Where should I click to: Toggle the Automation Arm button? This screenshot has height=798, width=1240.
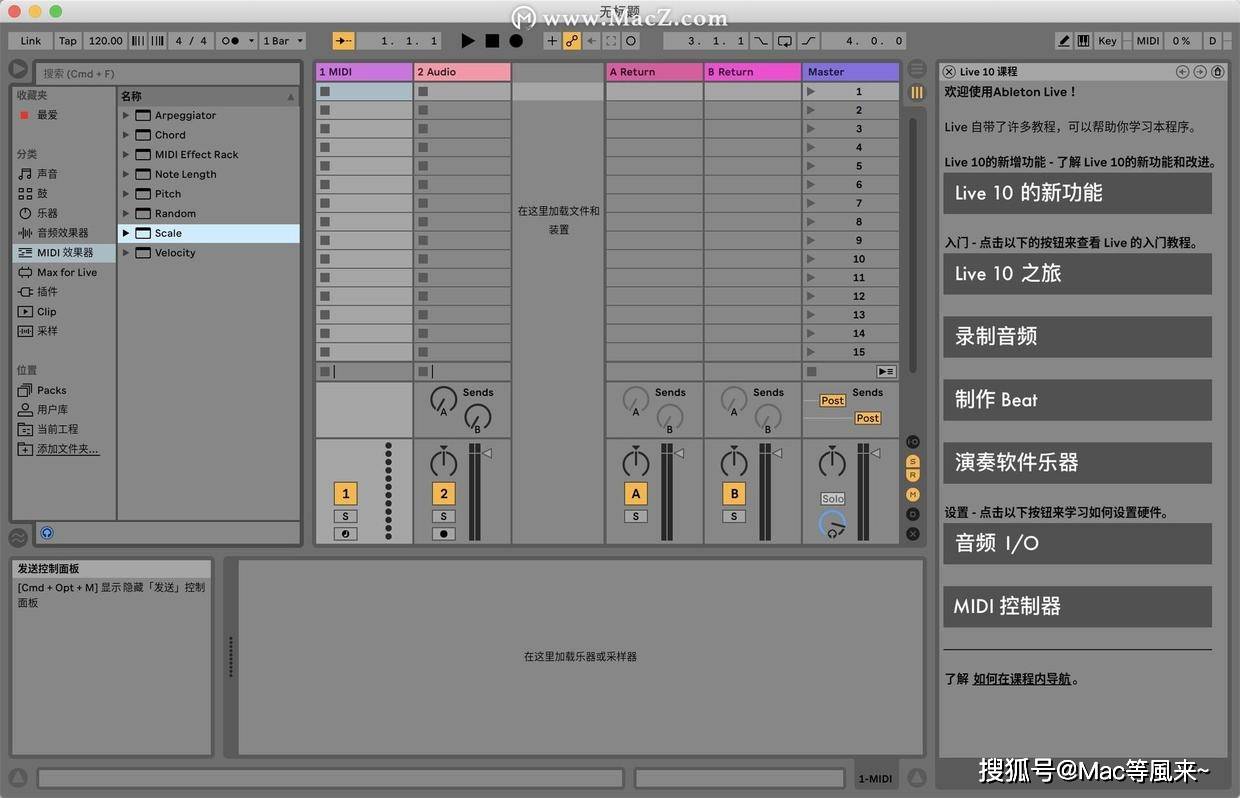(x=572, y=41)
